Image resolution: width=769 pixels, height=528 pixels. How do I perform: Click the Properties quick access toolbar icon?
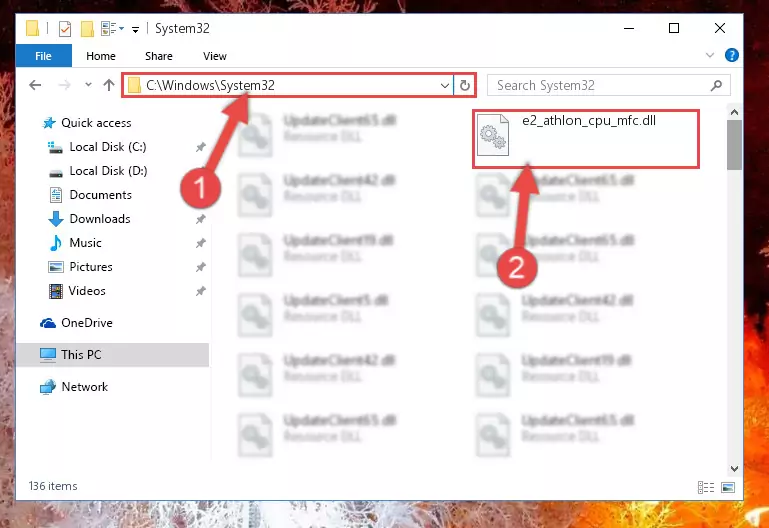65,29
